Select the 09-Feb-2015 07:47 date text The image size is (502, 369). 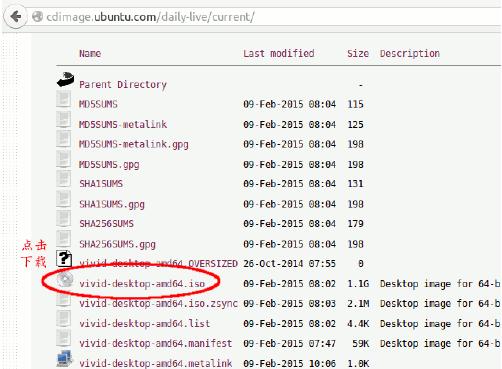[289, 343]
